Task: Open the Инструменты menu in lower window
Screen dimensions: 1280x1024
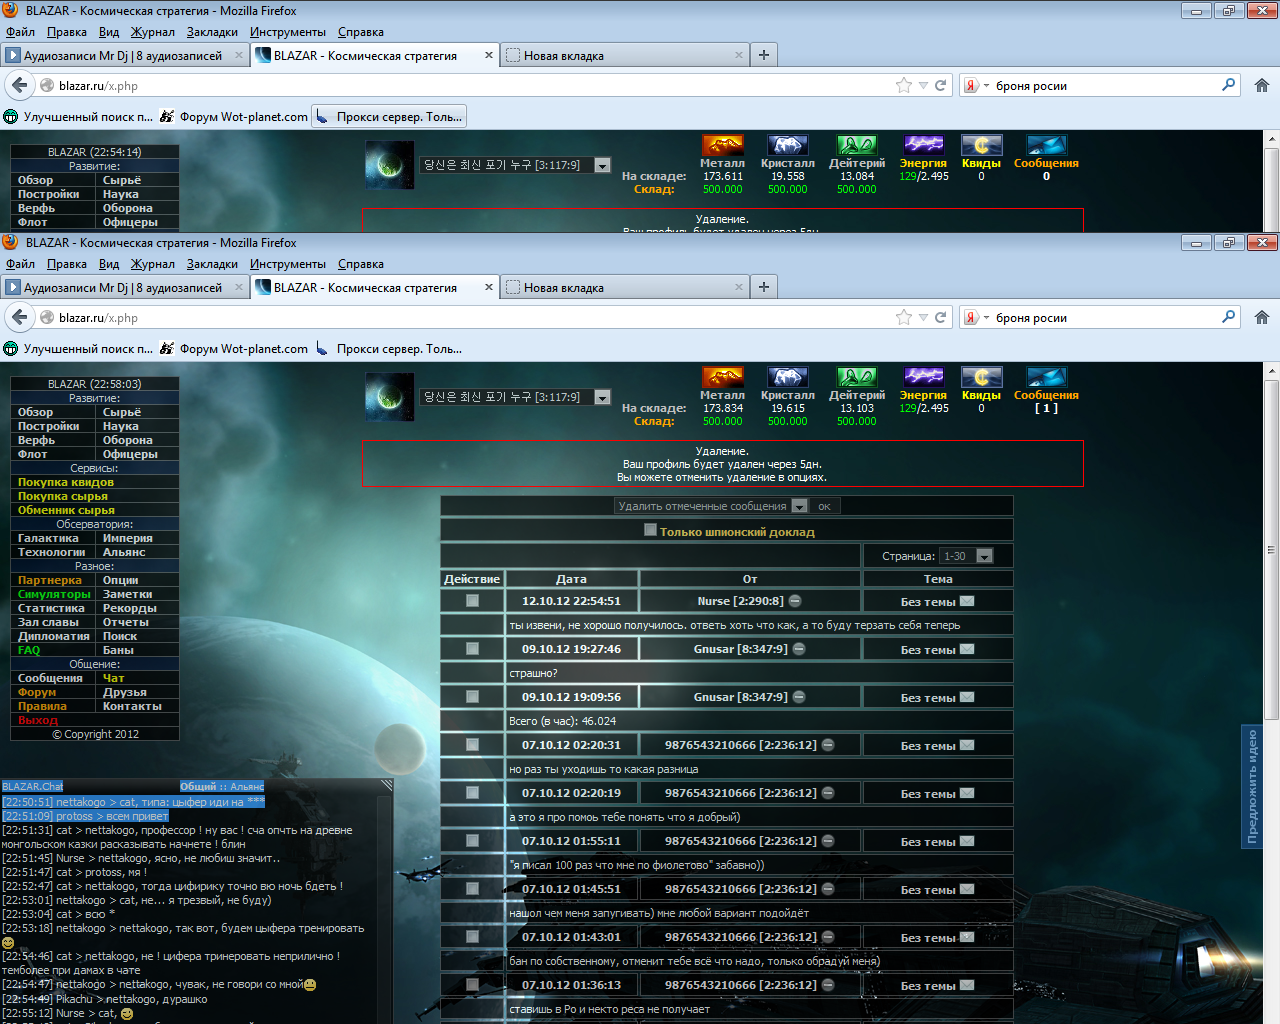Action: pyautogui.click(x=288, y=264)
